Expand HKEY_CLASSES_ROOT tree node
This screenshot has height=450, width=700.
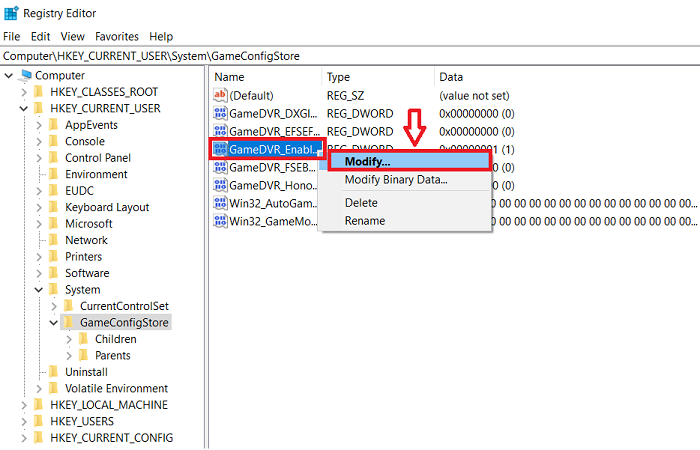(x=24, y=92)
